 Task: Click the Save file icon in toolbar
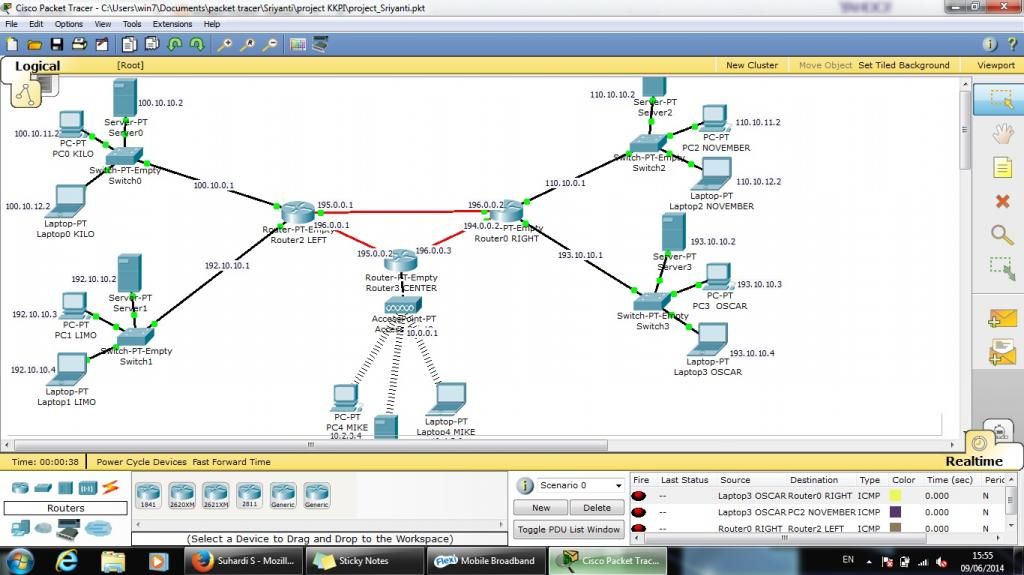click(x=56, y=44)
